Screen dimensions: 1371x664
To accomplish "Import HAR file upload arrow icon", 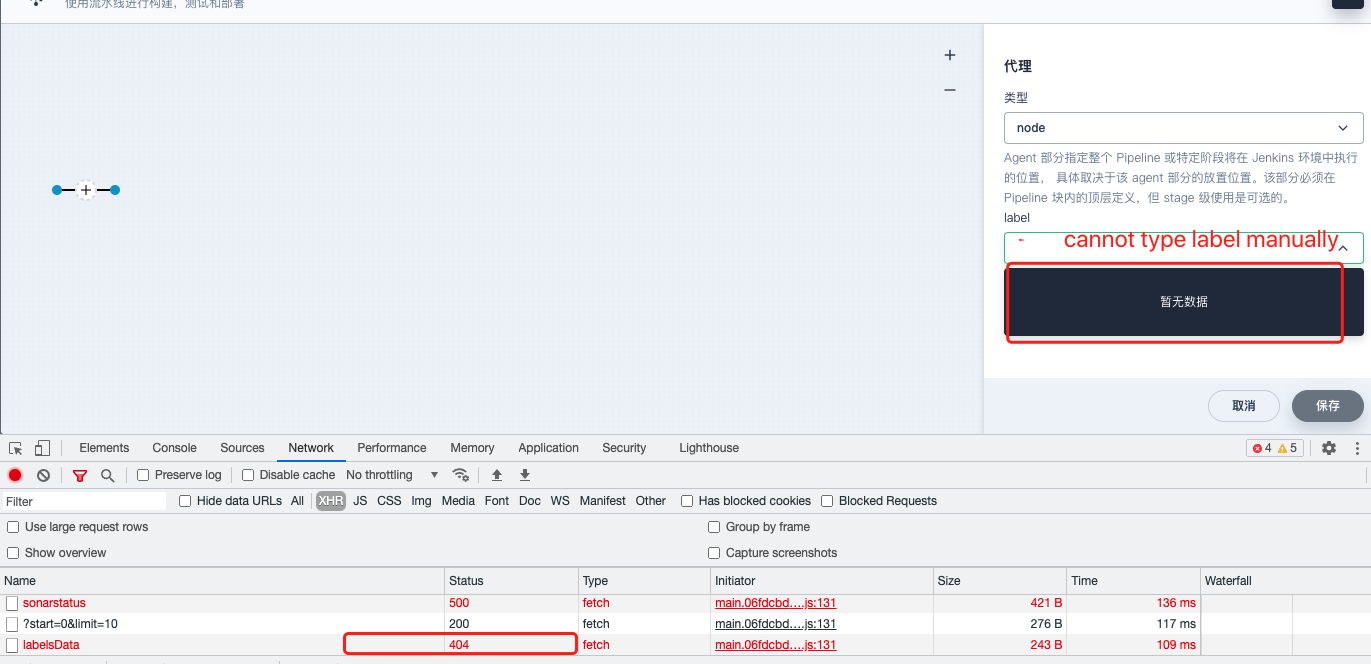I will pos(497,475).
